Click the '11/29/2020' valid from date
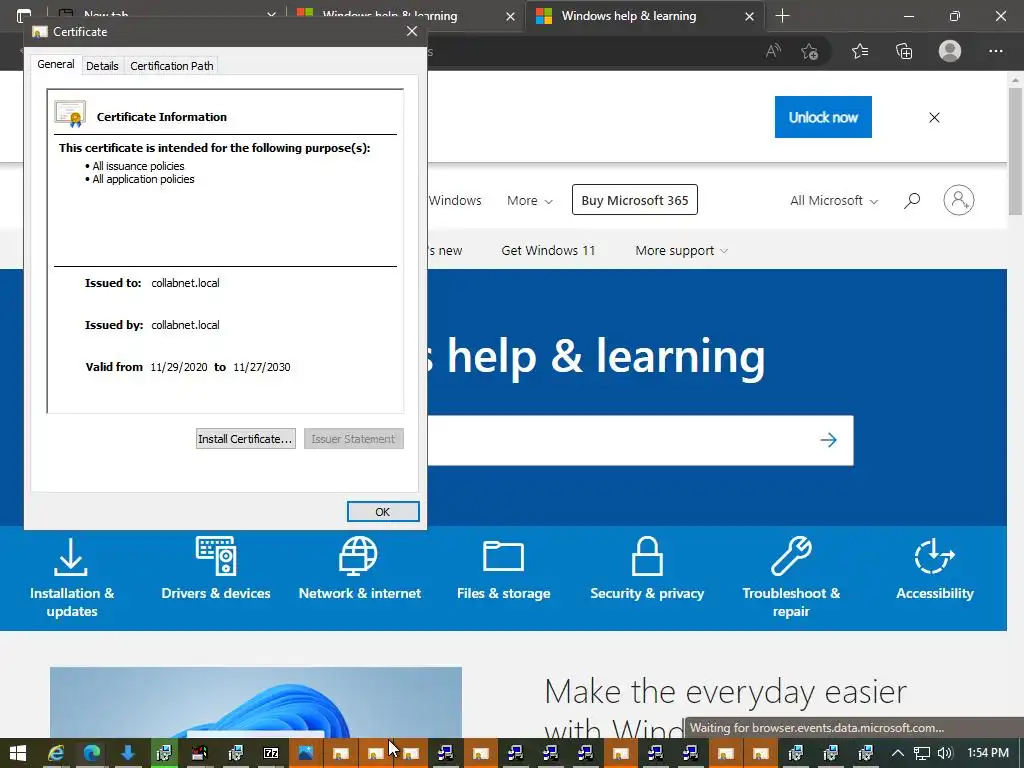The width and height of the screenshot is (1024, 768). point(178,367)
